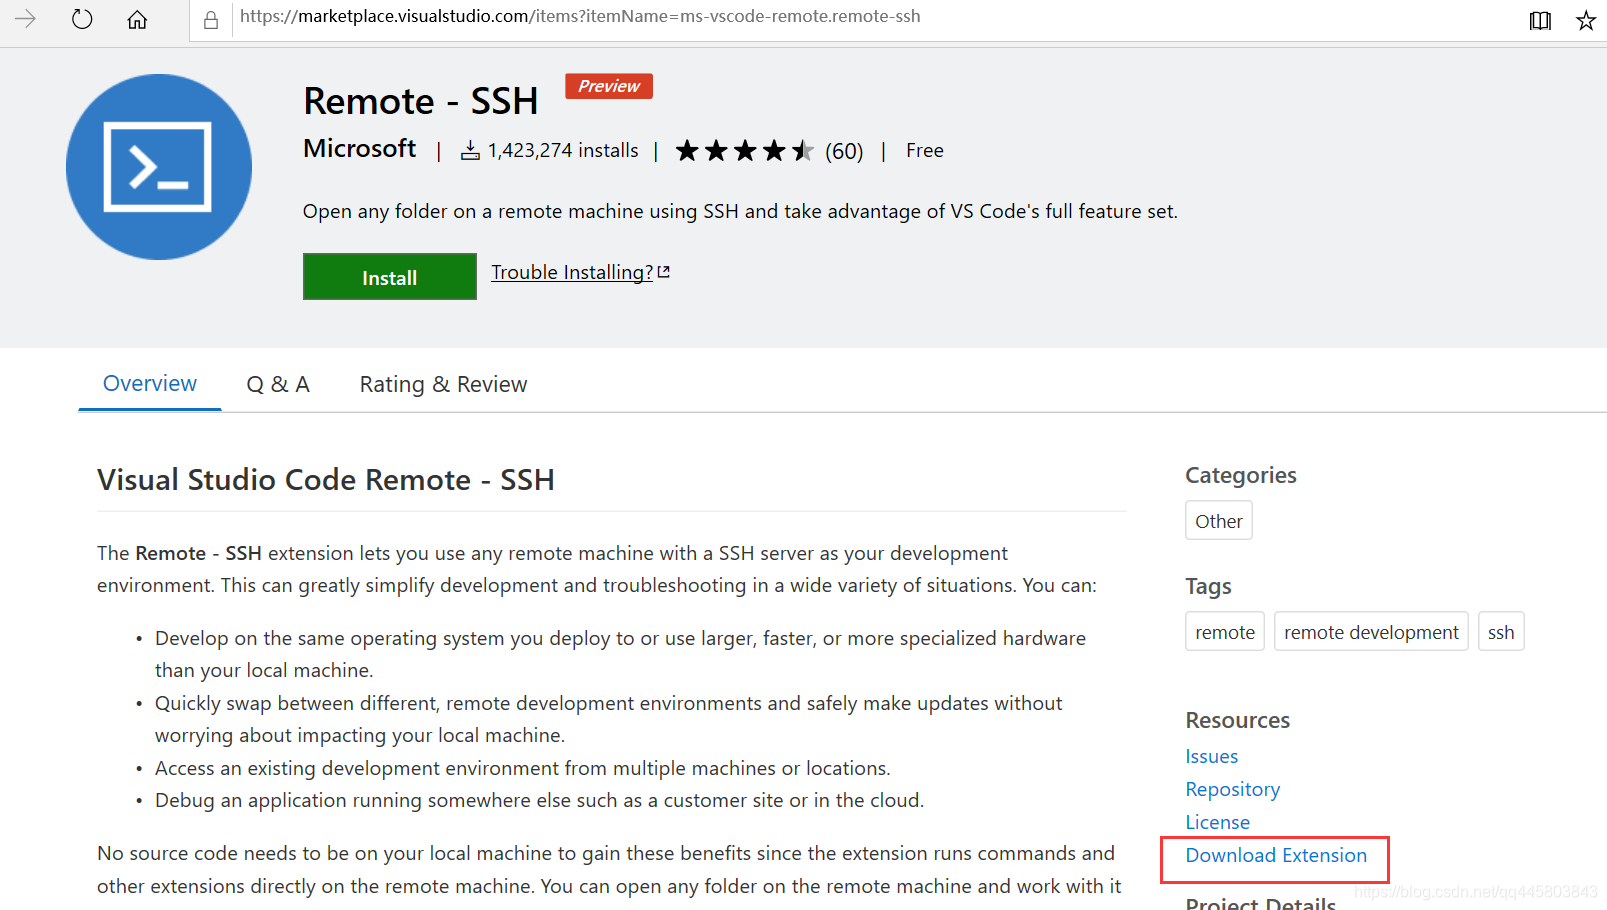Click the URL address bar
Image resolution: width=1607 pixels, height=910 pixels.
coord(580,17)
